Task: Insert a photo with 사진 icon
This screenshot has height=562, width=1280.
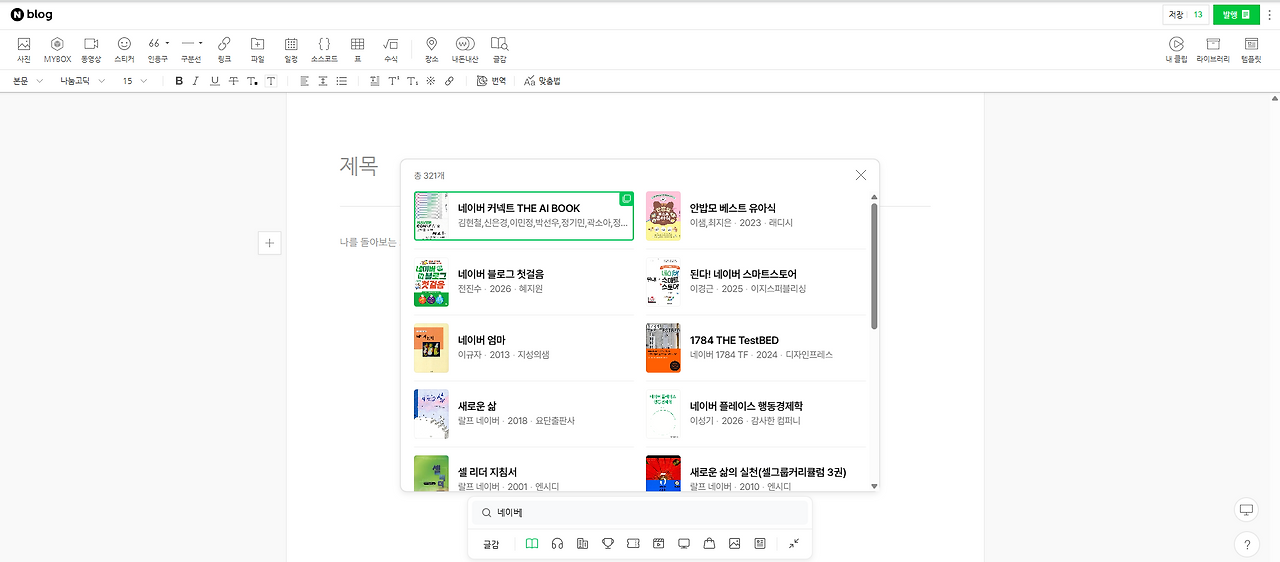Action: [24, 49]
